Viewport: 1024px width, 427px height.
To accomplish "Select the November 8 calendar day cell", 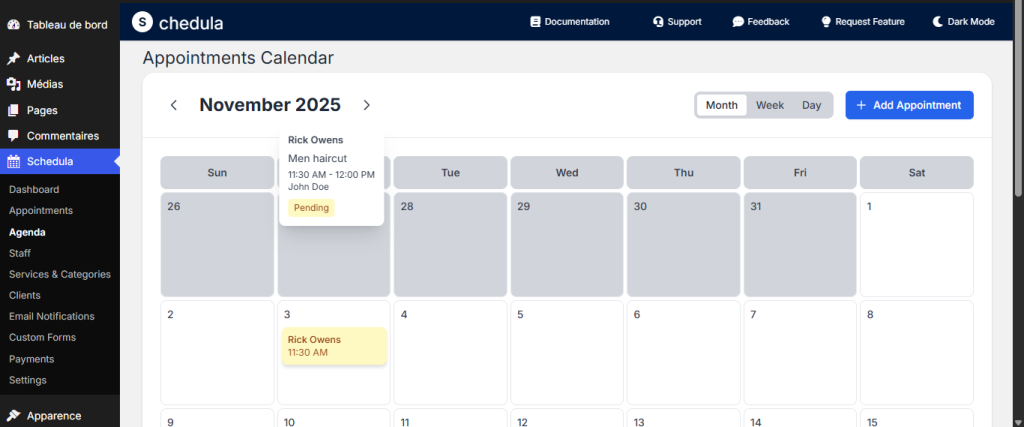I will tap(916, 352).
